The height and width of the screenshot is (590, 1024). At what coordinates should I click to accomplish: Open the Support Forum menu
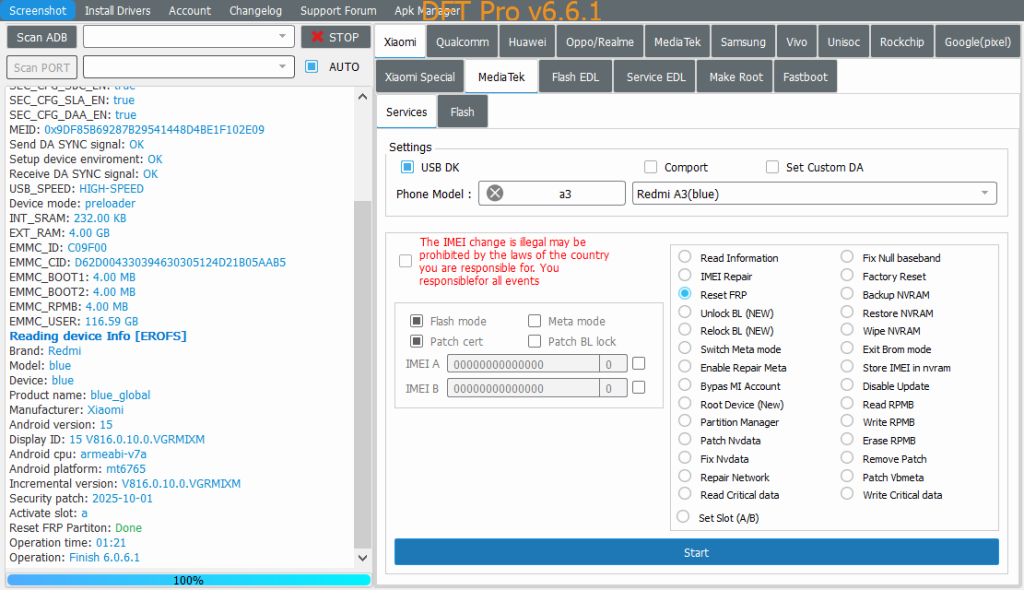pyautogui.click(x=338, y=10)
